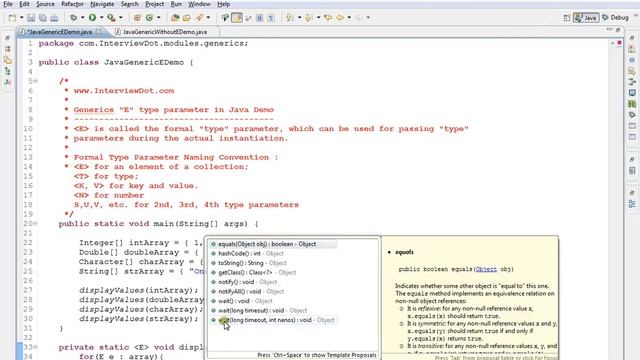Viewport: 640px width, 360px height.
Task: Open the New wizard dropdown arrow
Action: [21, 18]
